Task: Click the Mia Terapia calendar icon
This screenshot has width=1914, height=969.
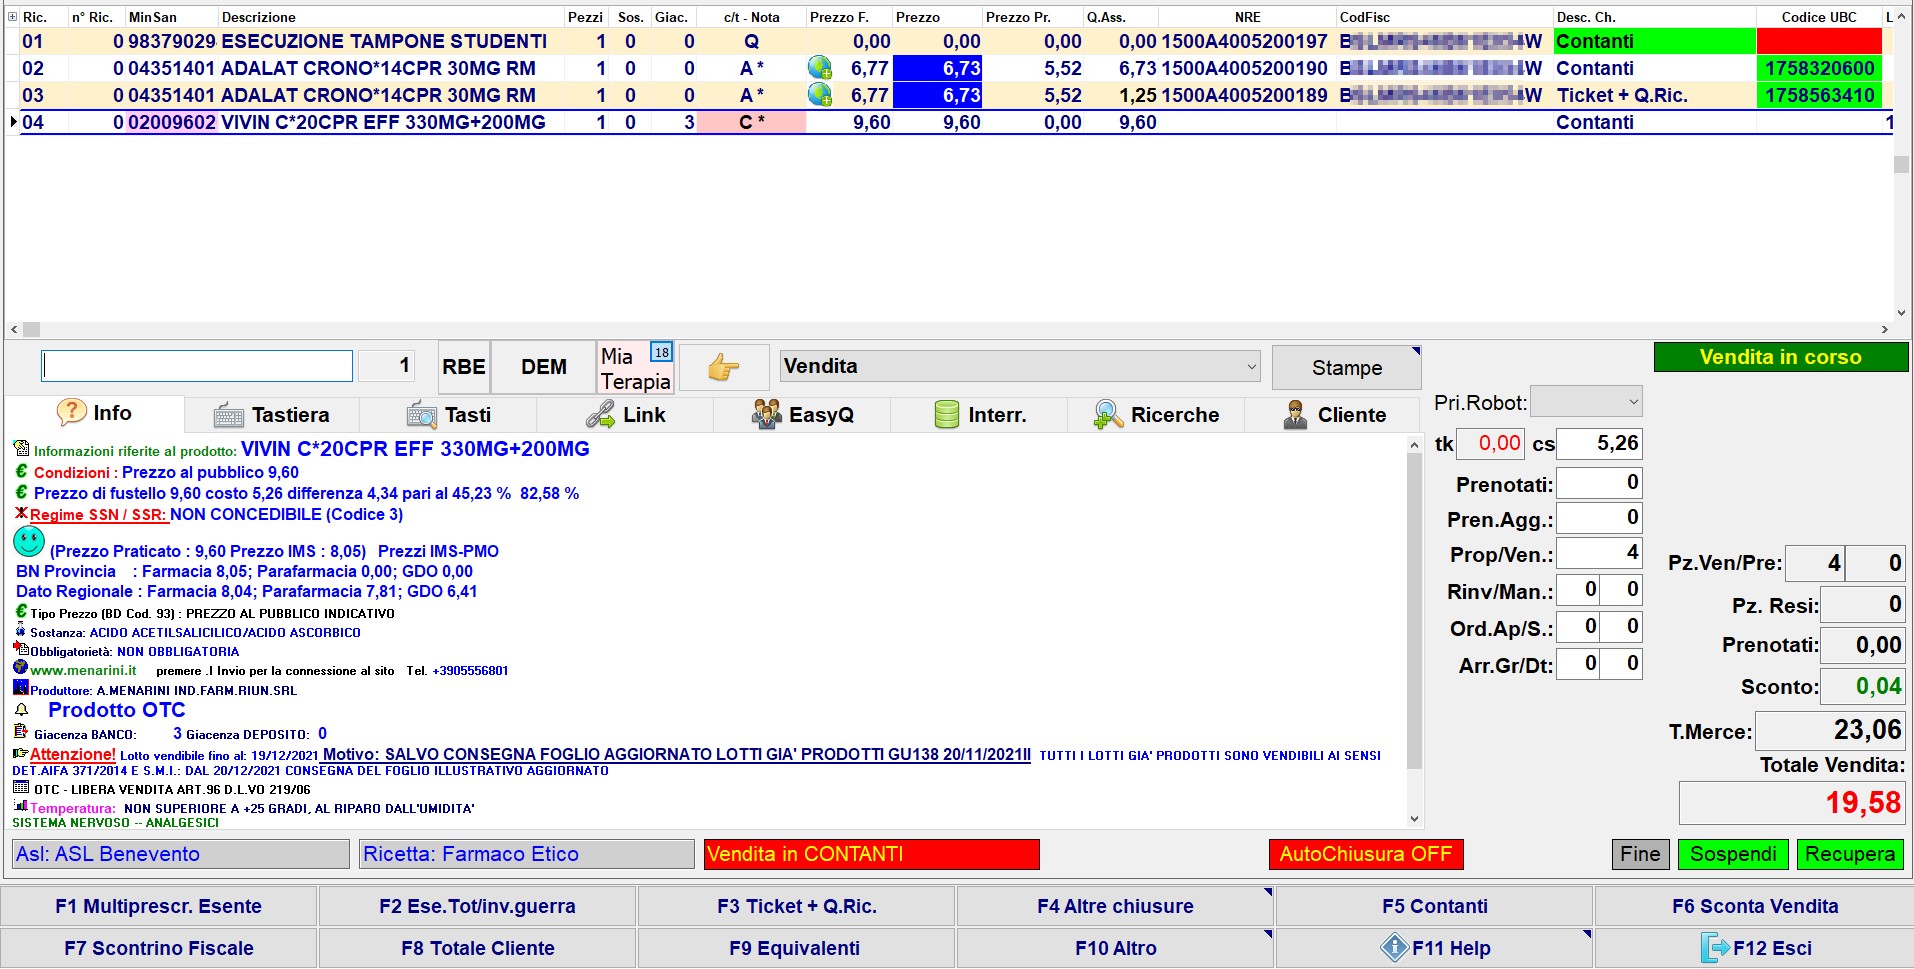Action: pos(661,353)
